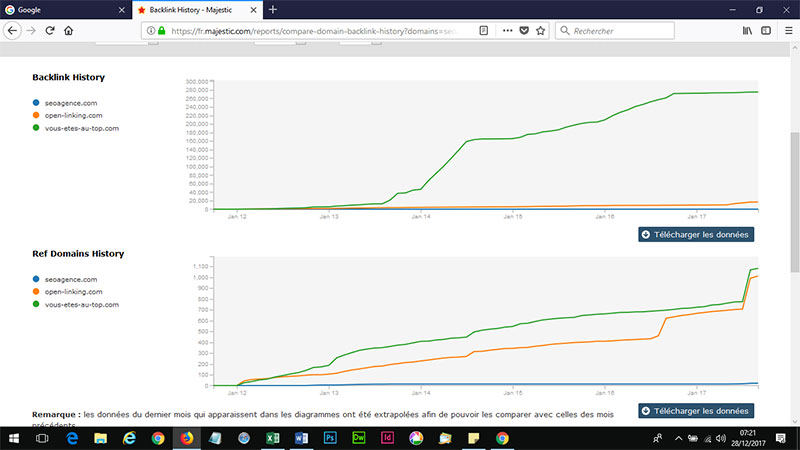Open the volume control in system tray
Image resolution: width=800 pixels, height=450 pixels.
coord(721,438)
